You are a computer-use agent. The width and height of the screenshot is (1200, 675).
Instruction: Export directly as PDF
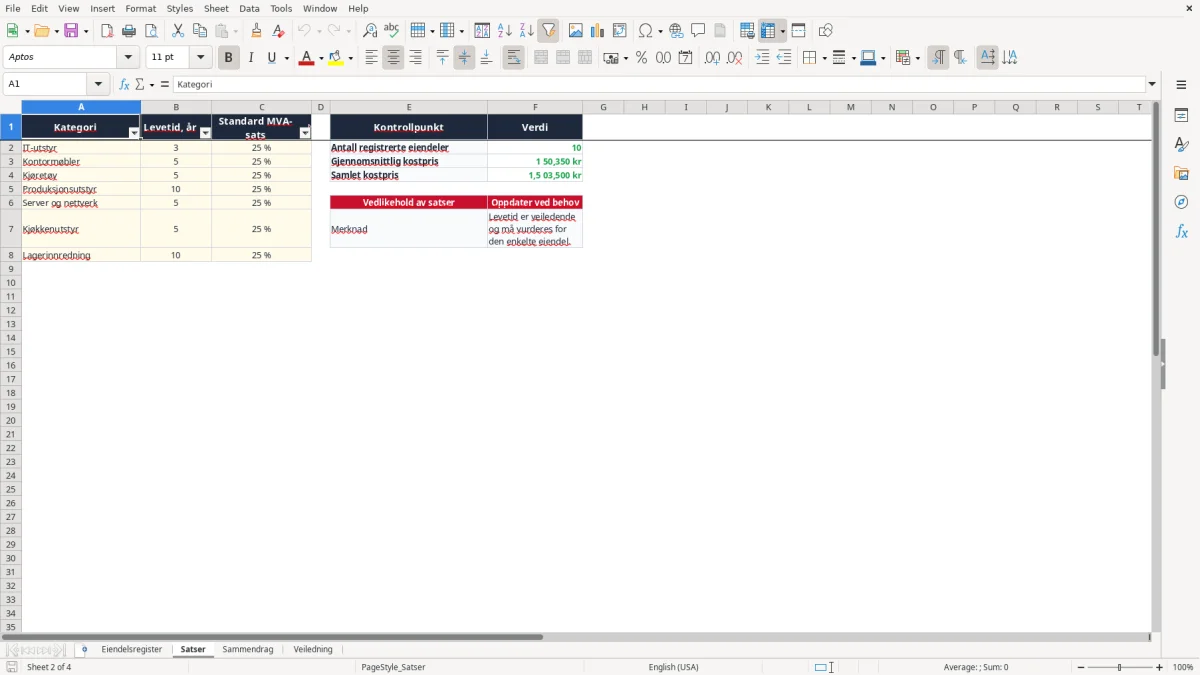107,31
